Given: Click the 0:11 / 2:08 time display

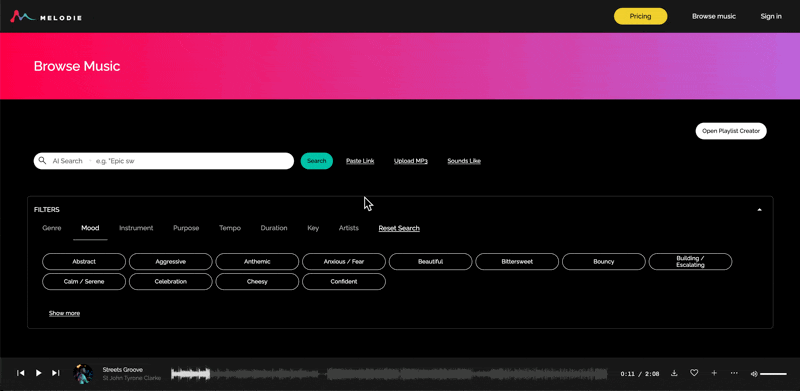Looking at the screenshot, I should point(640,374).
